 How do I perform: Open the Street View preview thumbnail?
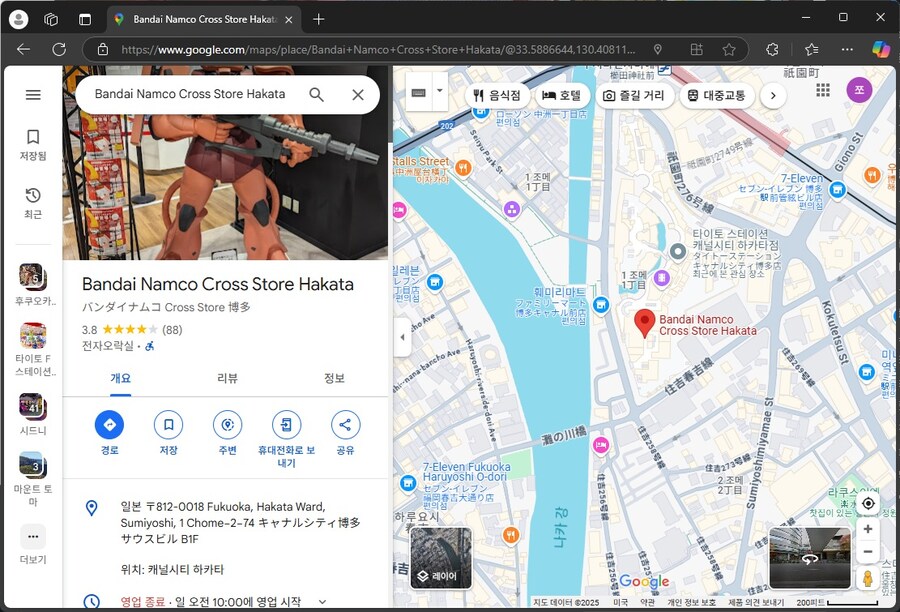click(809, 558)
